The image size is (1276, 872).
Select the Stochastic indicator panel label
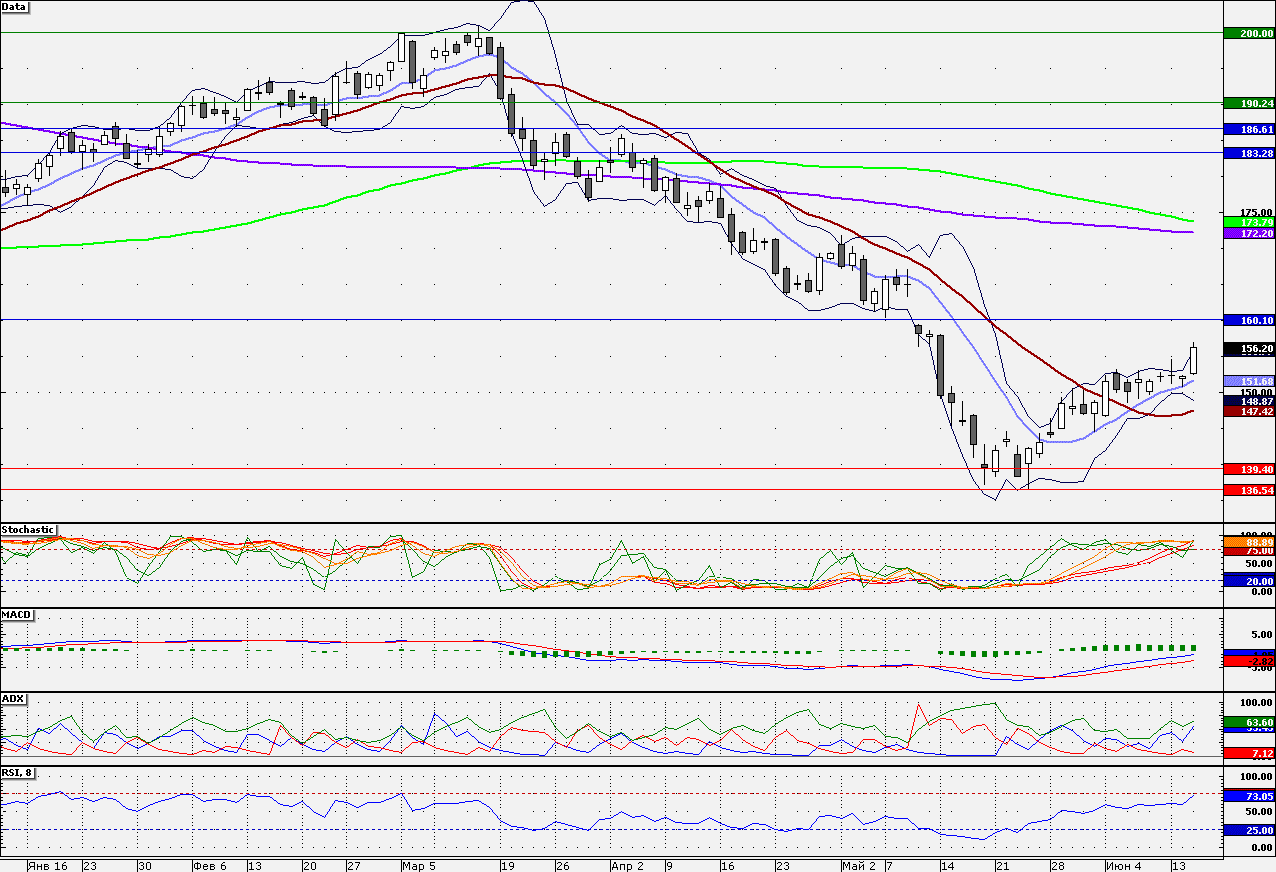click(x=28, y=529)
